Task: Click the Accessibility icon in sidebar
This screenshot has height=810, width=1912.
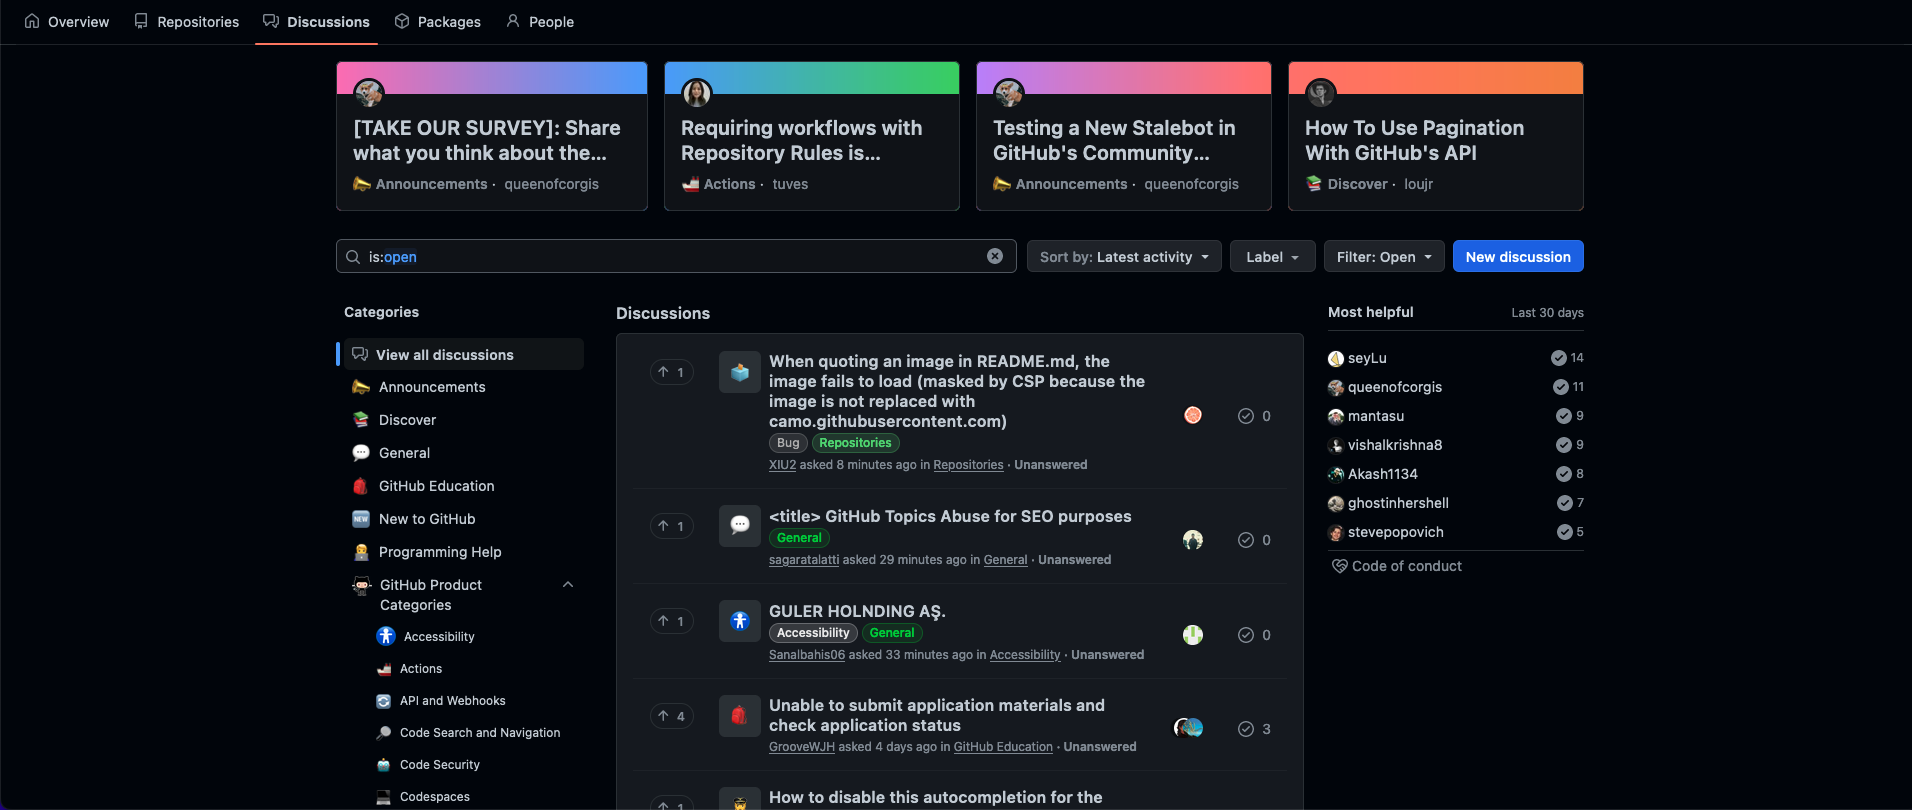Action: point(386,636)
